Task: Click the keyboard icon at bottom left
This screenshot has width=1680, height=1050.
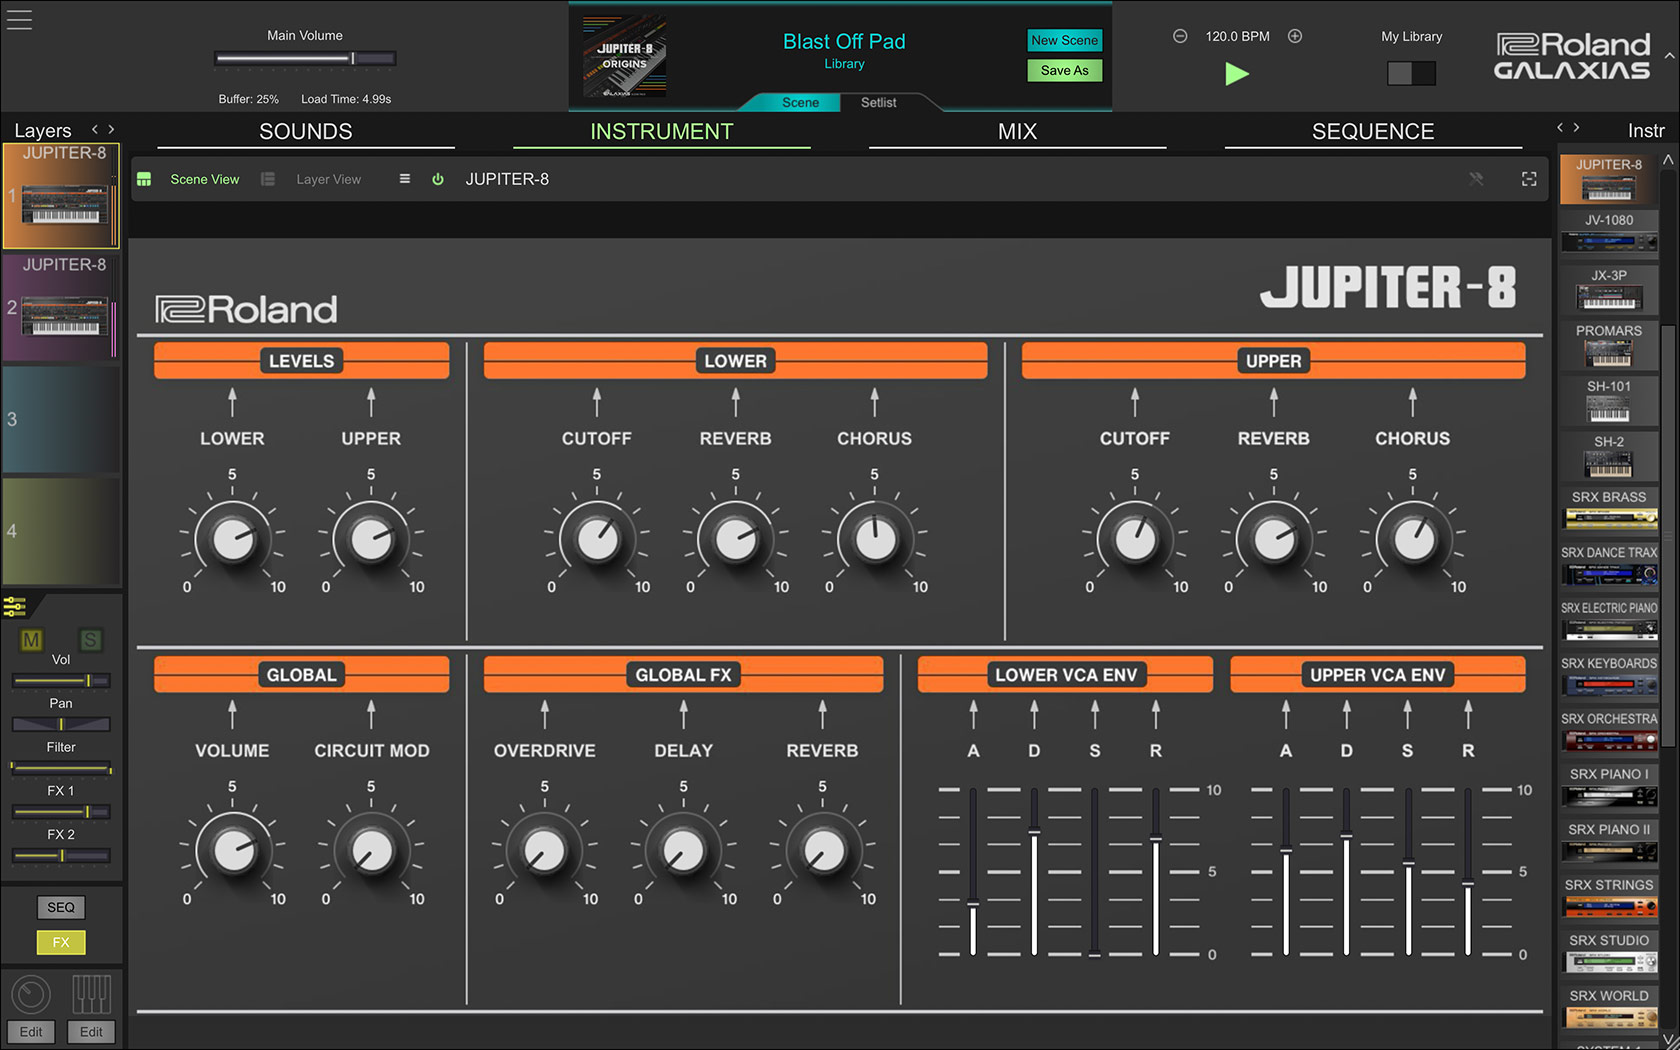Action: pyautogui.click(x=91, y=994)
